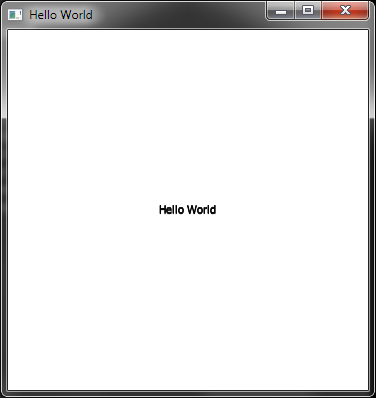Click the top-right corner of white canvas
376x398 pixels.
pos(367,31)
